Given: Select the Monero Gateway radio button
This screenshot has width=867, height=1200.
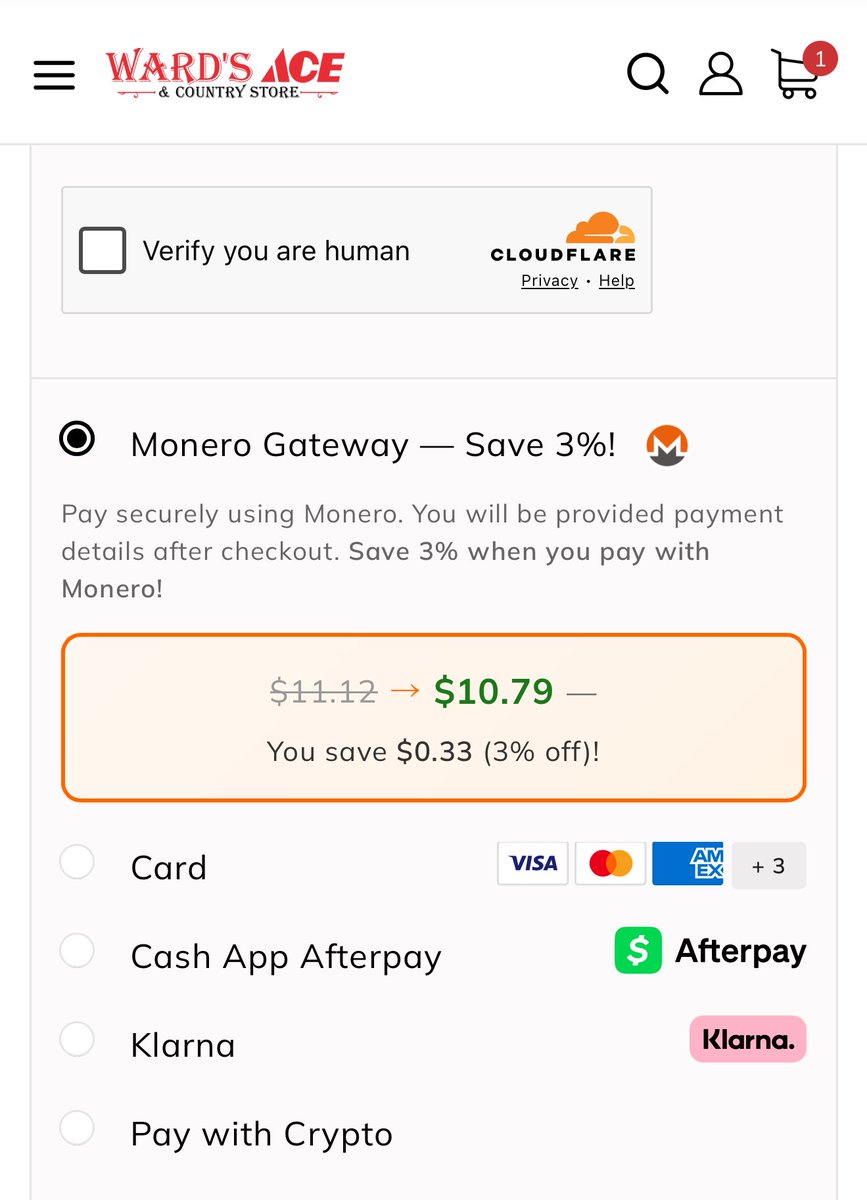Looking at the screenshot, I should tap(77, 439).
